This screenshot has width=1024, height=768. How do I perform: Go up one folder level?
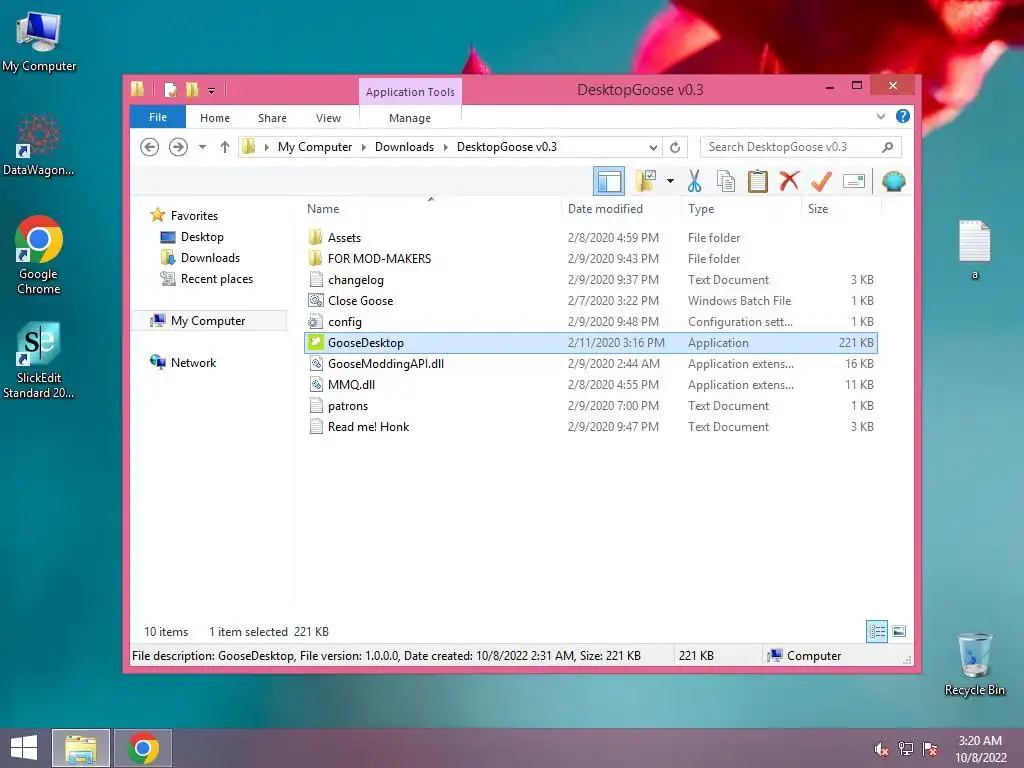(225, 147)
